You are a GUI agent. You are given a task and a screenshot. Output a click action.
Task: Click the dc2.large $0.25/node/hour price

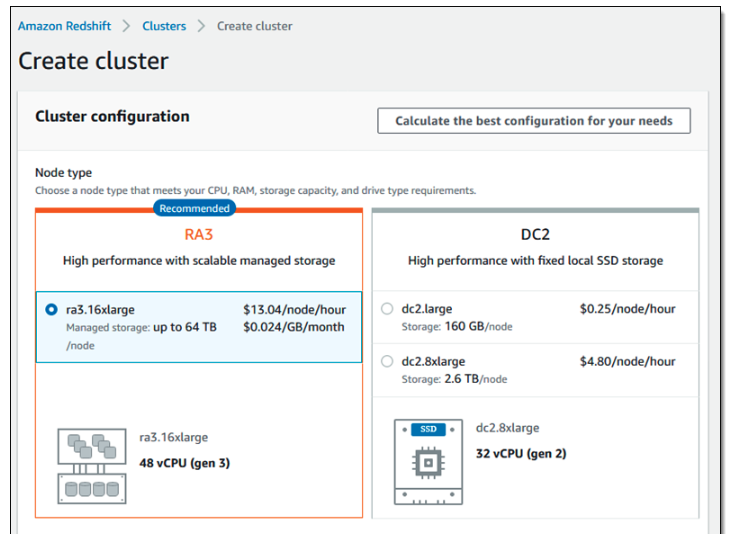pos(628,309)
